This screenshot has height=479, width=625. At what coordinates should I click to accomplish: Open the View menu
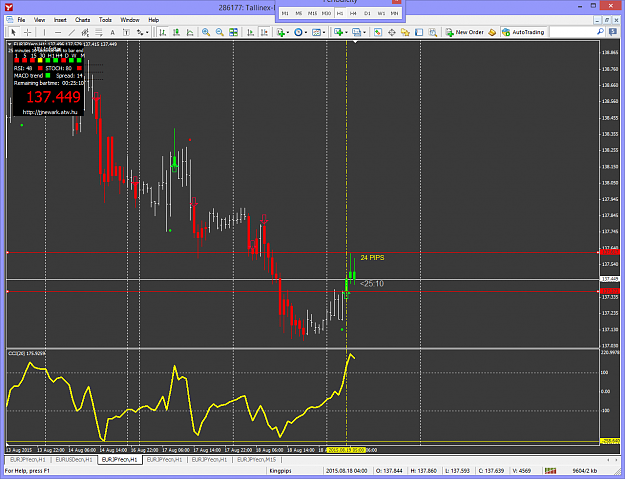pyautogui.click(x=39, y=20)
